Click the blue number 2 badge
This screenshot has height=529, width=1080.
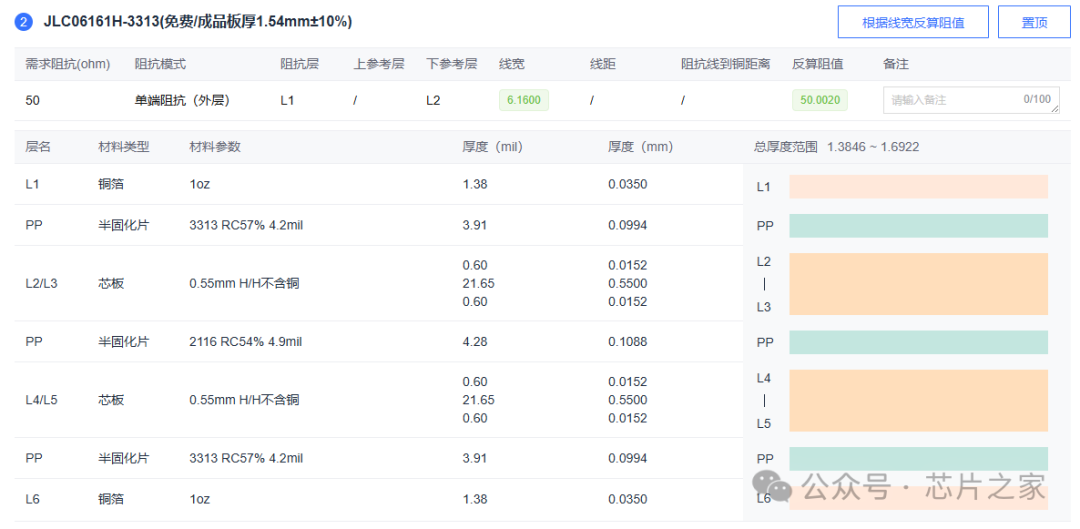[23, 22]
